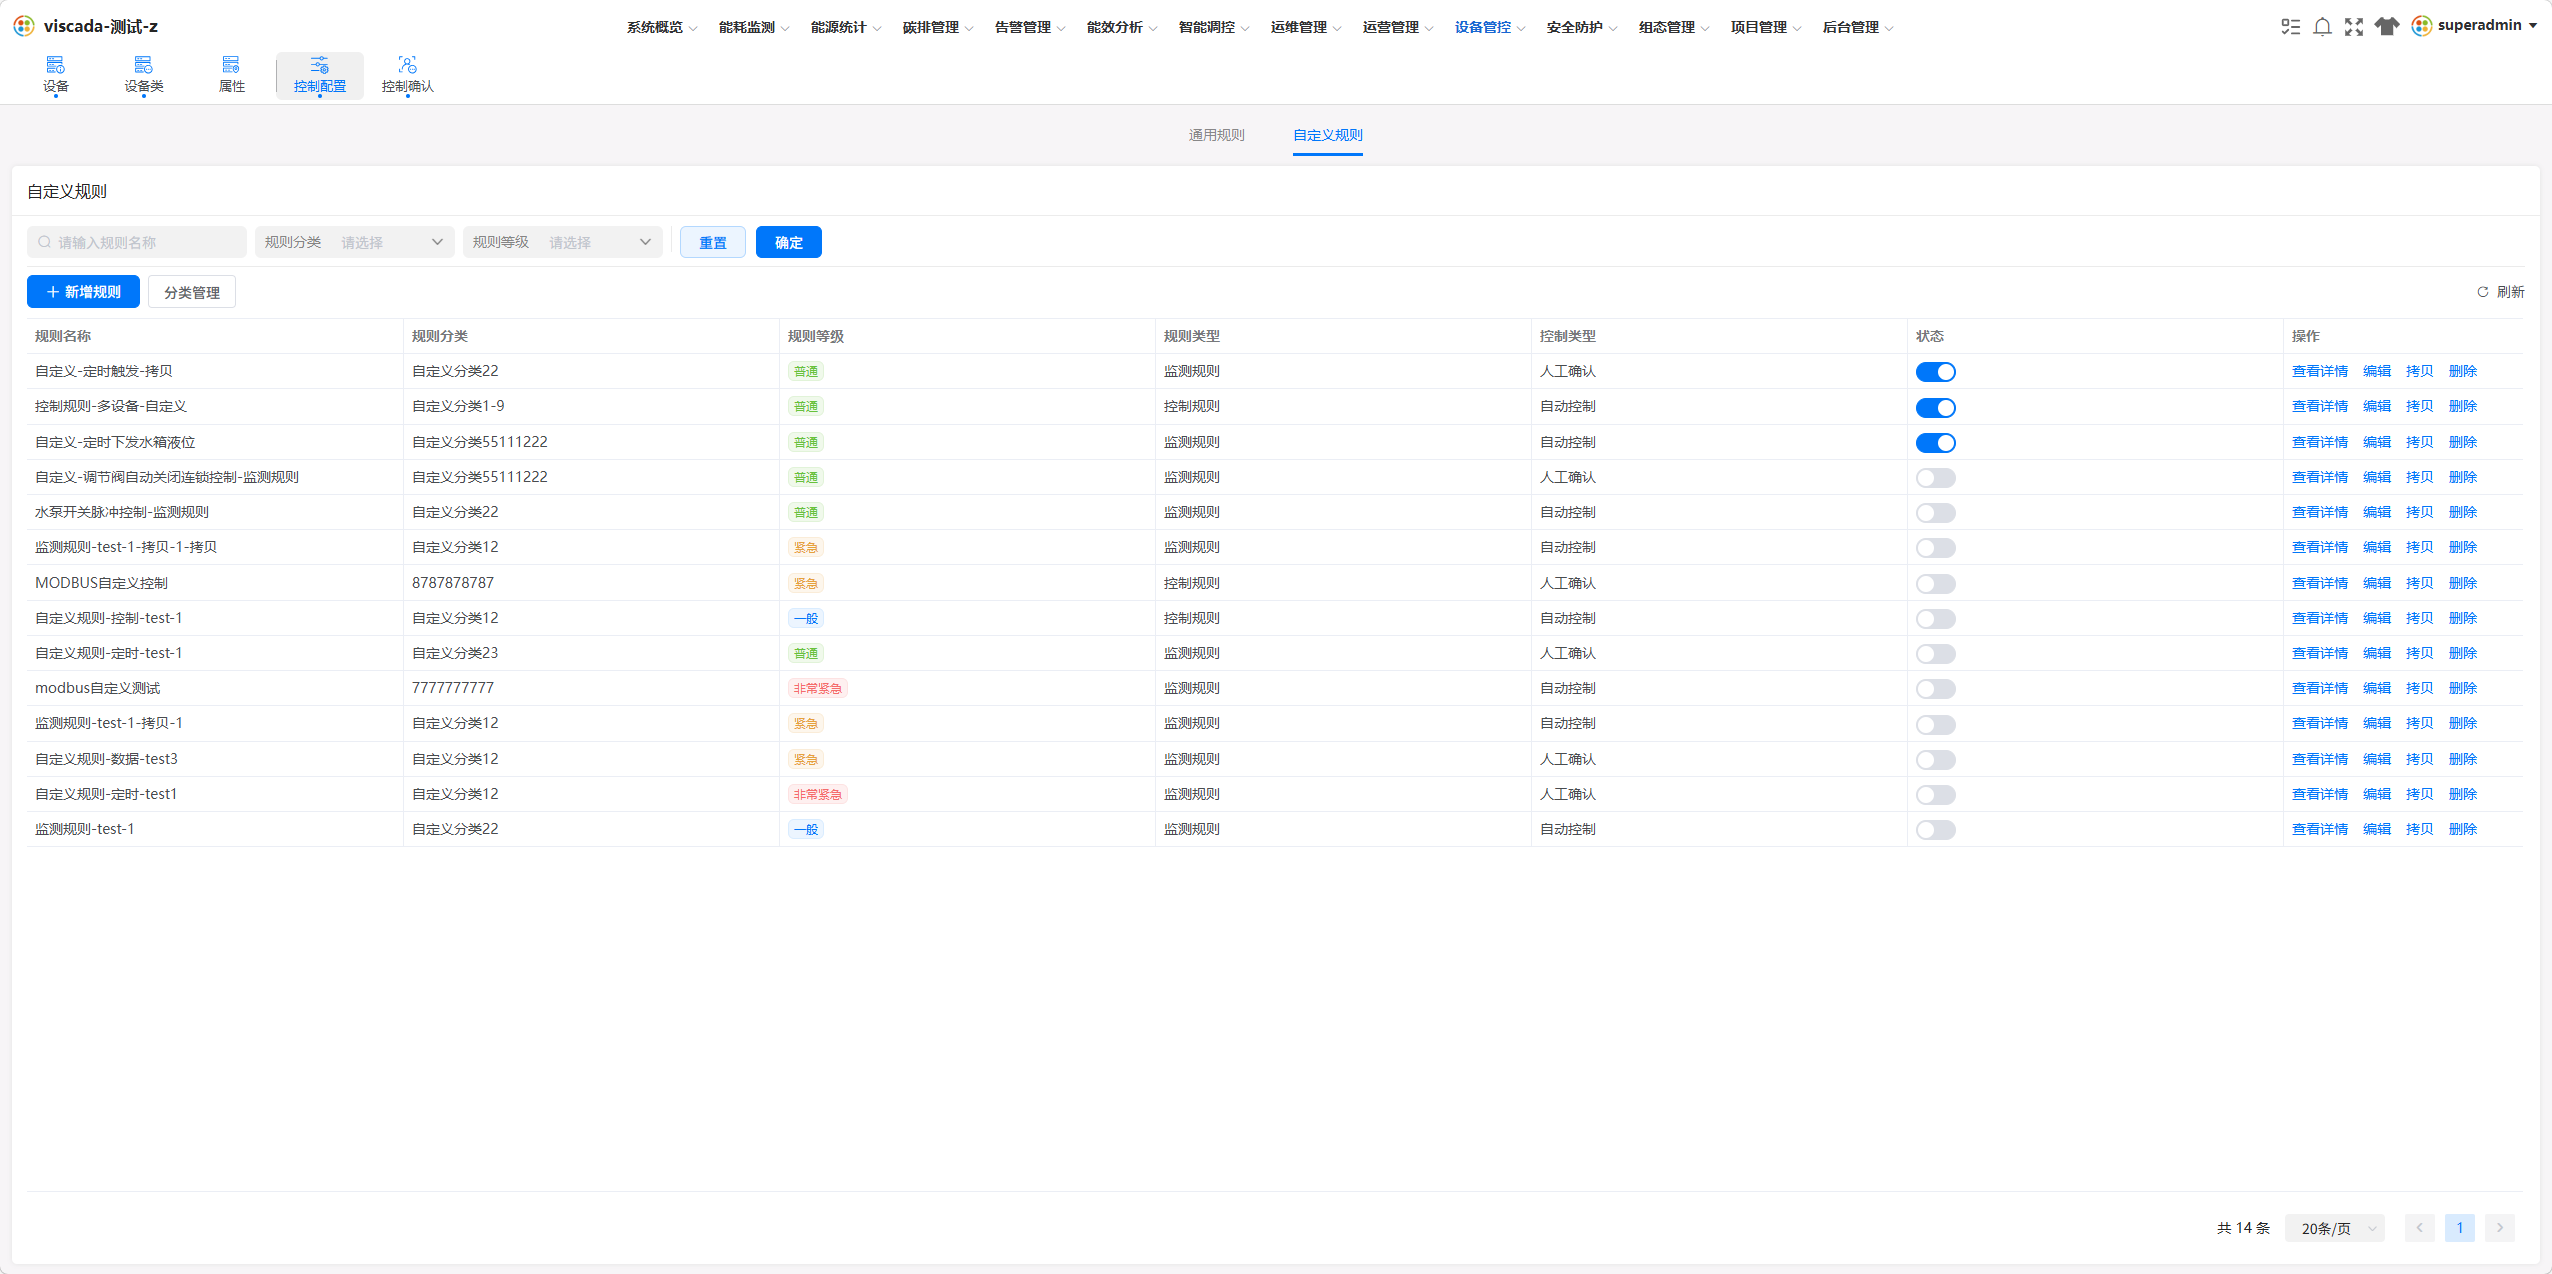Turn on the 监测规则-test-1 switch
This screenshot has height=1274, width=2552.
coord(1936,830)
